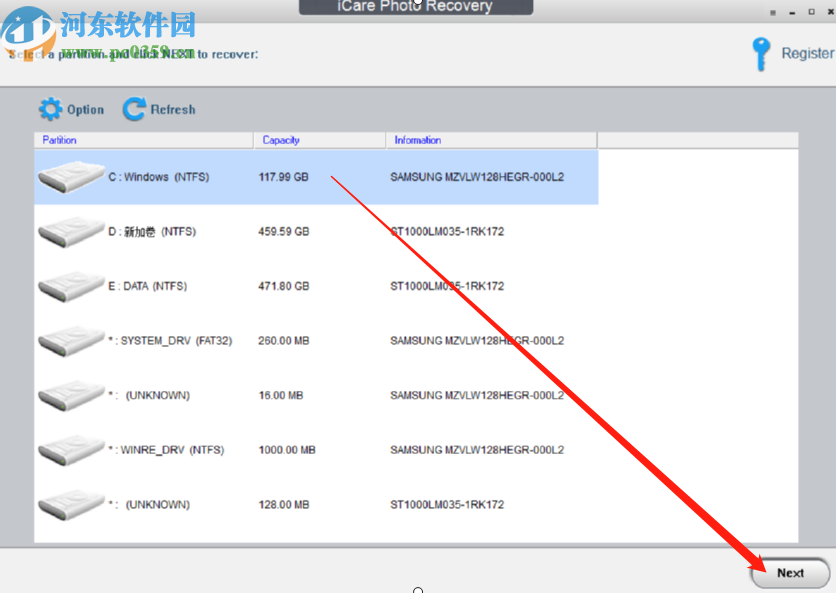
Task: Click the drive icon for D: partition
Action: tap(71, 232)
